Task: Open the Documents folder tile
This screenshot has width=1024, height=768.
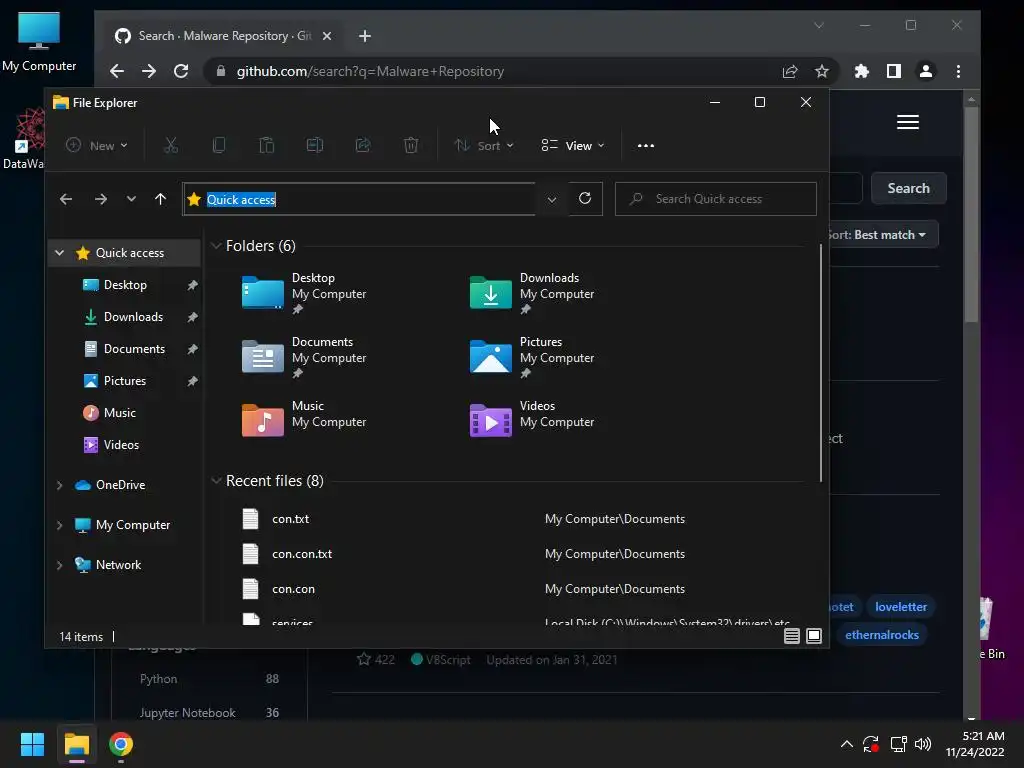Action: 304,357
